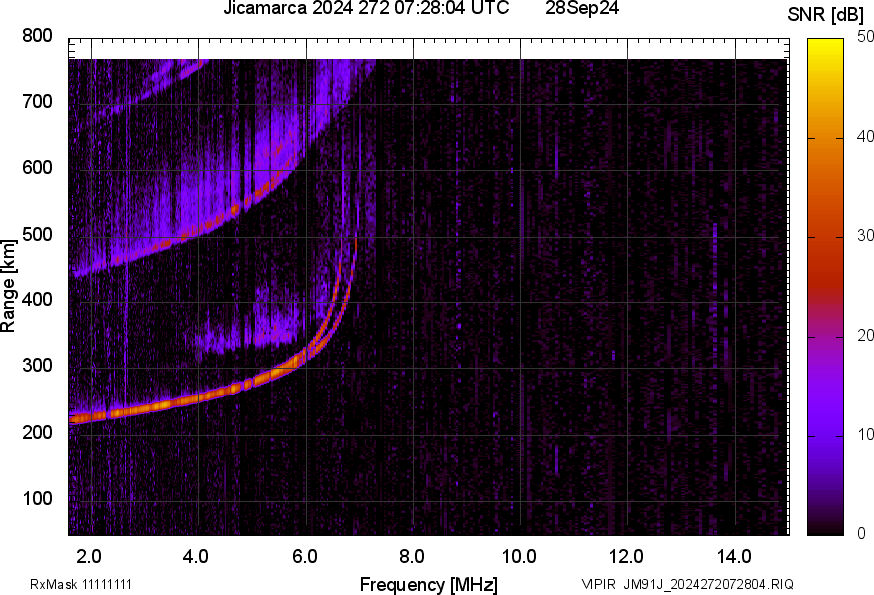Click the frequency tick label '10.0'
Screen dimensions: 874x595
point(519,556)
